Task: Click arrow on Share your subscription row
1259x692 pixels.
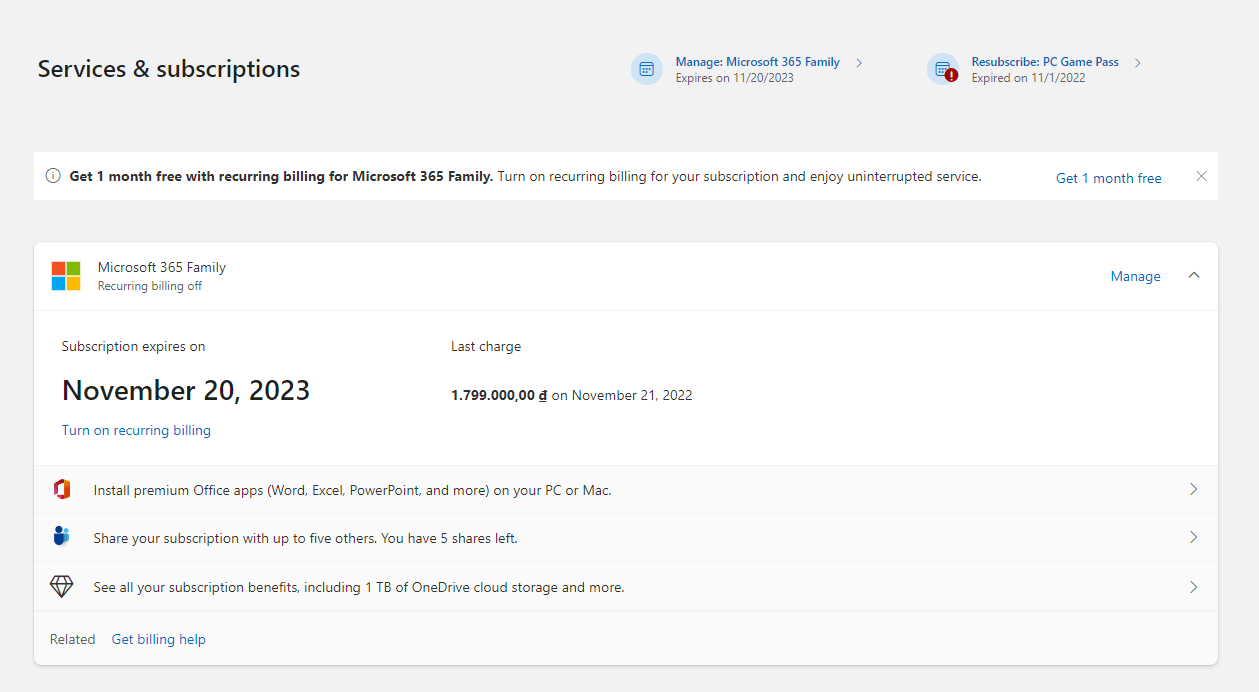Action: click(x=1193, y=537)
